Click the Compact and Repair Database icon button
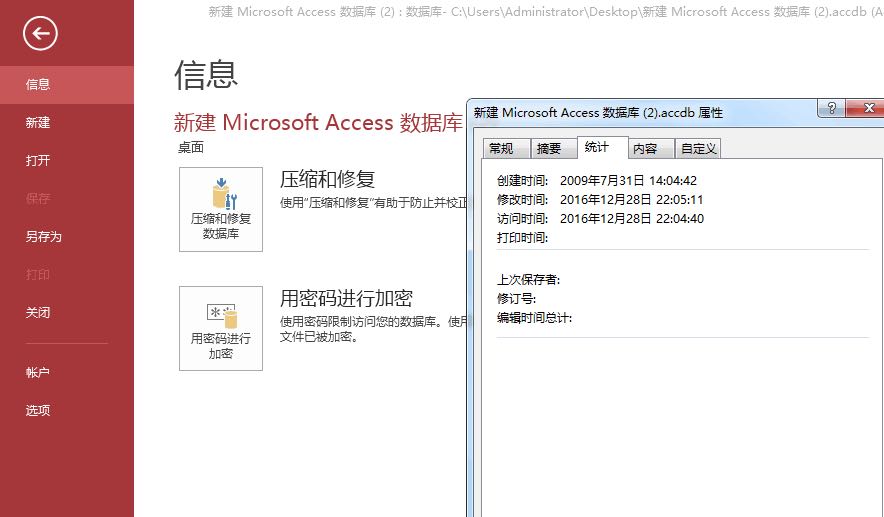Viewport: 884px width, 517px height. [221, 209]
